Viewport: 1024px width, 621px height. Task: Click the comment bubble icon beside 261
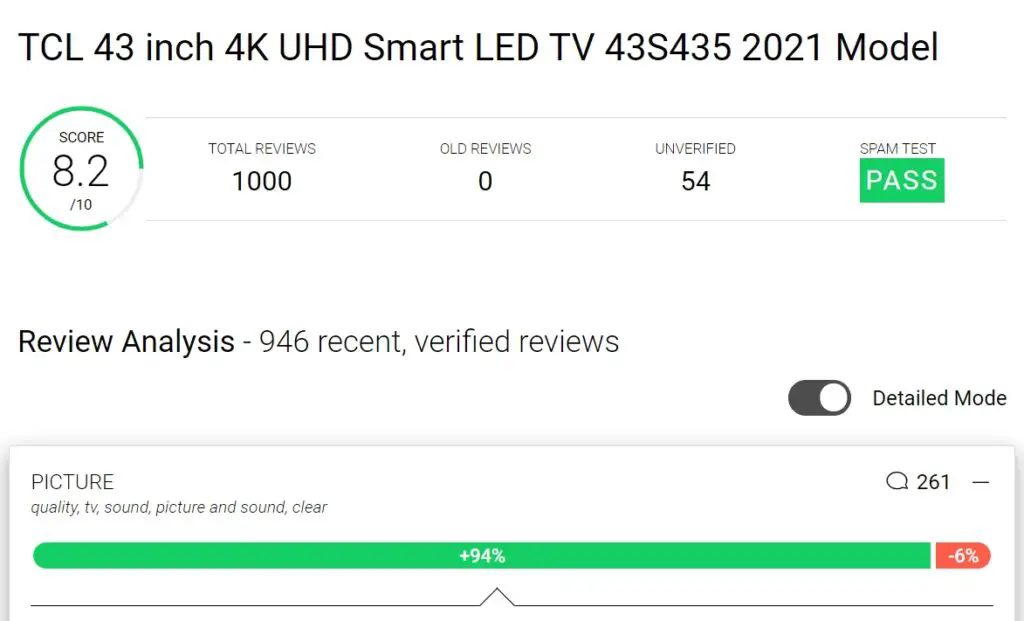click(896, 482)
